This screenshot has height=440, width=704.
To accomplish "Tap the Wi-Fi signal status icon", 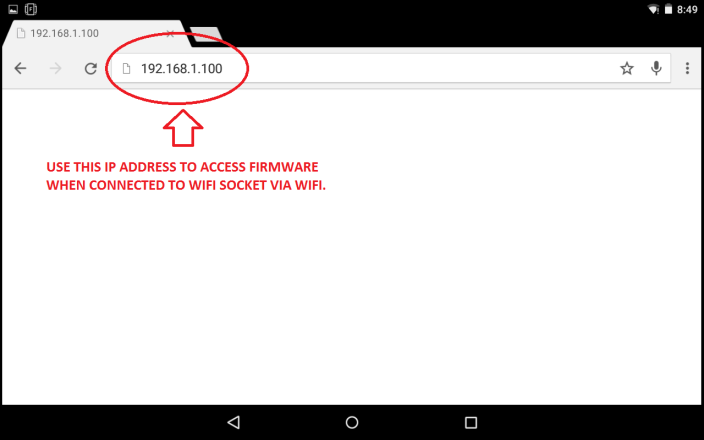I will coord(653,9).
